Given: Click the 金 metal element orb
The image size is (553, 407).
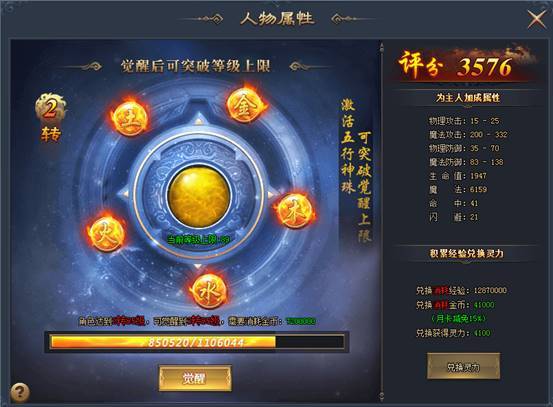Looking at the screenshot, I should 245,105.
